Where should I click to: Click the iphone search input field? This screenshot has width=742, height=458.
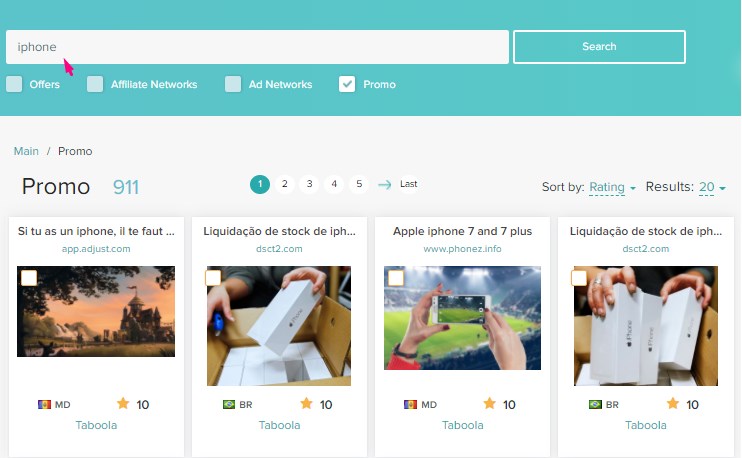coord(257,47)
